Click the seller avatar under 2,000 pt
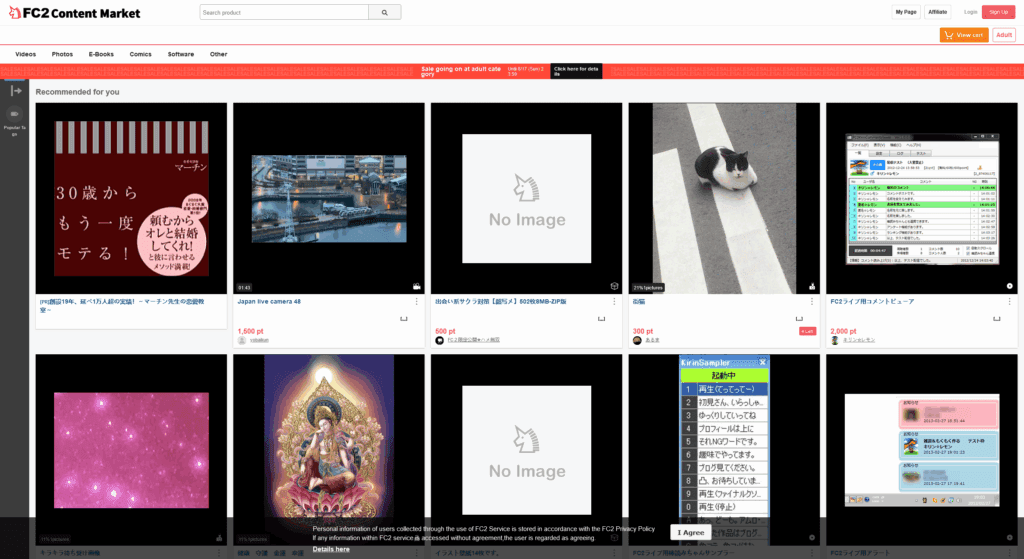Image resolution: width=1024 pixels, height=559 pixels. pos(835,340)
